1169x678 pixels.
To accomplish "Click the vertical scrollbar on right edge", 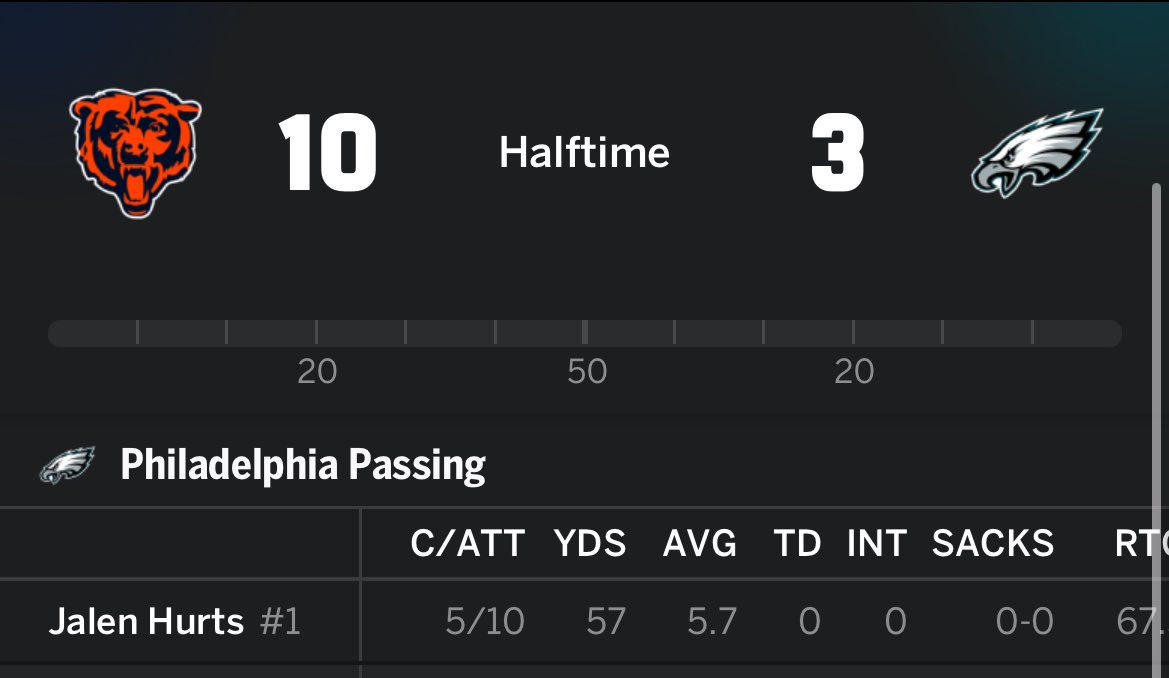I will 1156,430.
